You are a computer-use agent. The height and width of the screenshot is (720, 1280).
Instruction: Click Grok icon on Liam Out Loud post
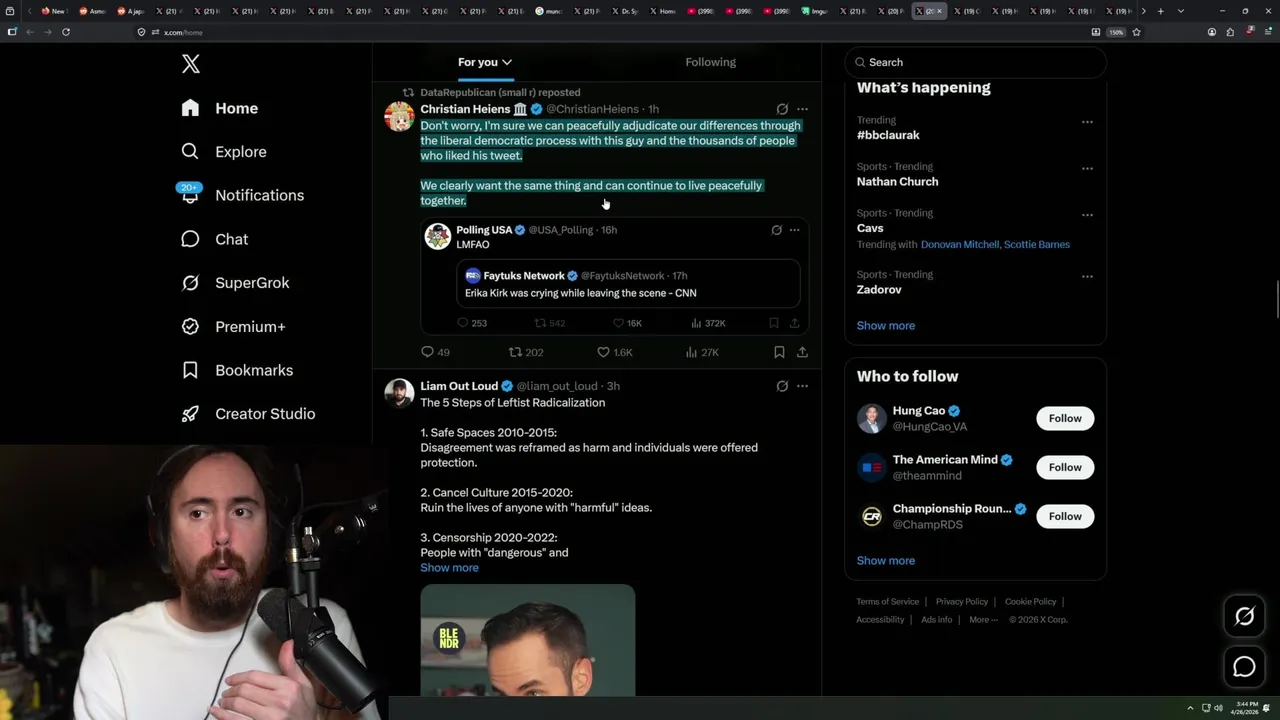782,386
